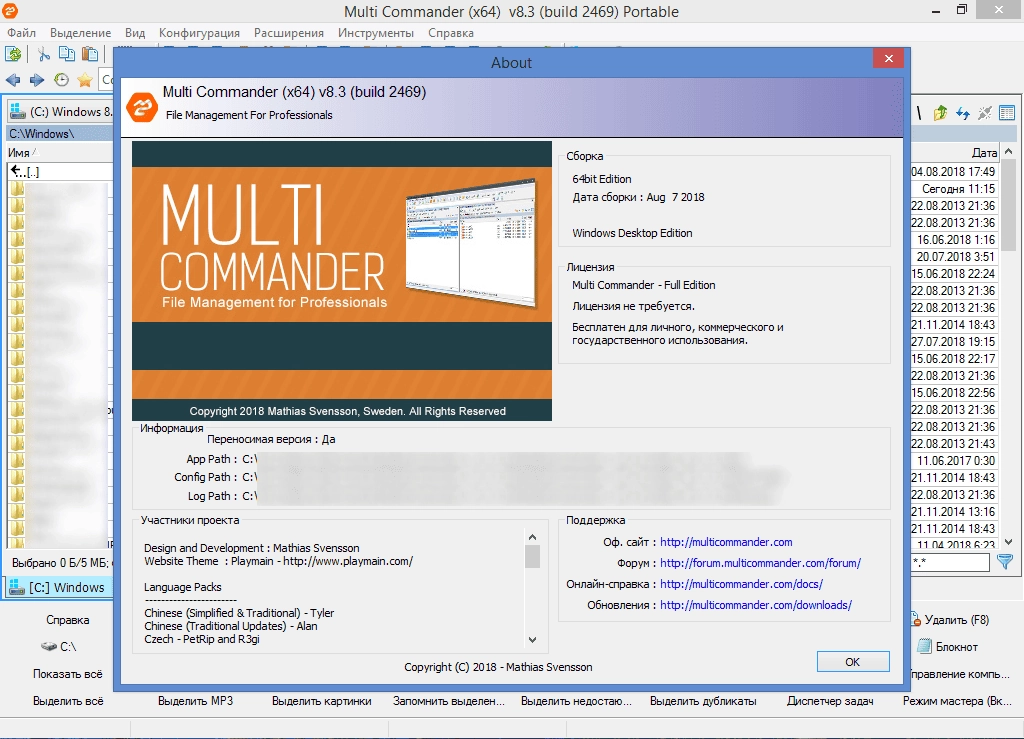Screen dimensions: 1024x739
Task: Click the copy icon in toolbar
Action: [67, 54]
